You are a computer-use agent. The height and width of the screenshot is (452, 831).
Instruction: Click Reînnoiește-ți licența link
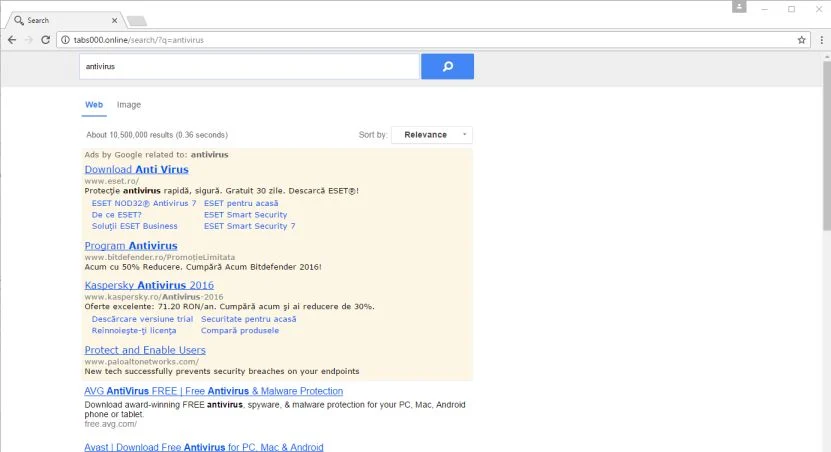(x=134, y=330)
